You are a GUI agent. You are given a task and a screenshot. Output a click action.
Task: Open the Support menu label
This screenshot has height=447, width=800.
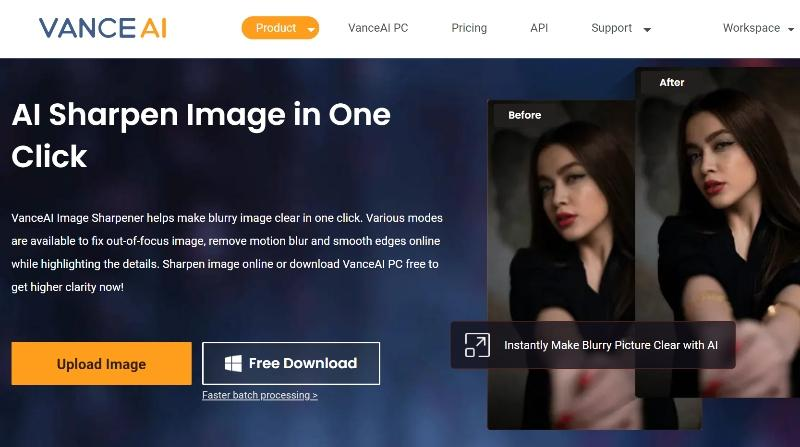[x=611, y=28]
